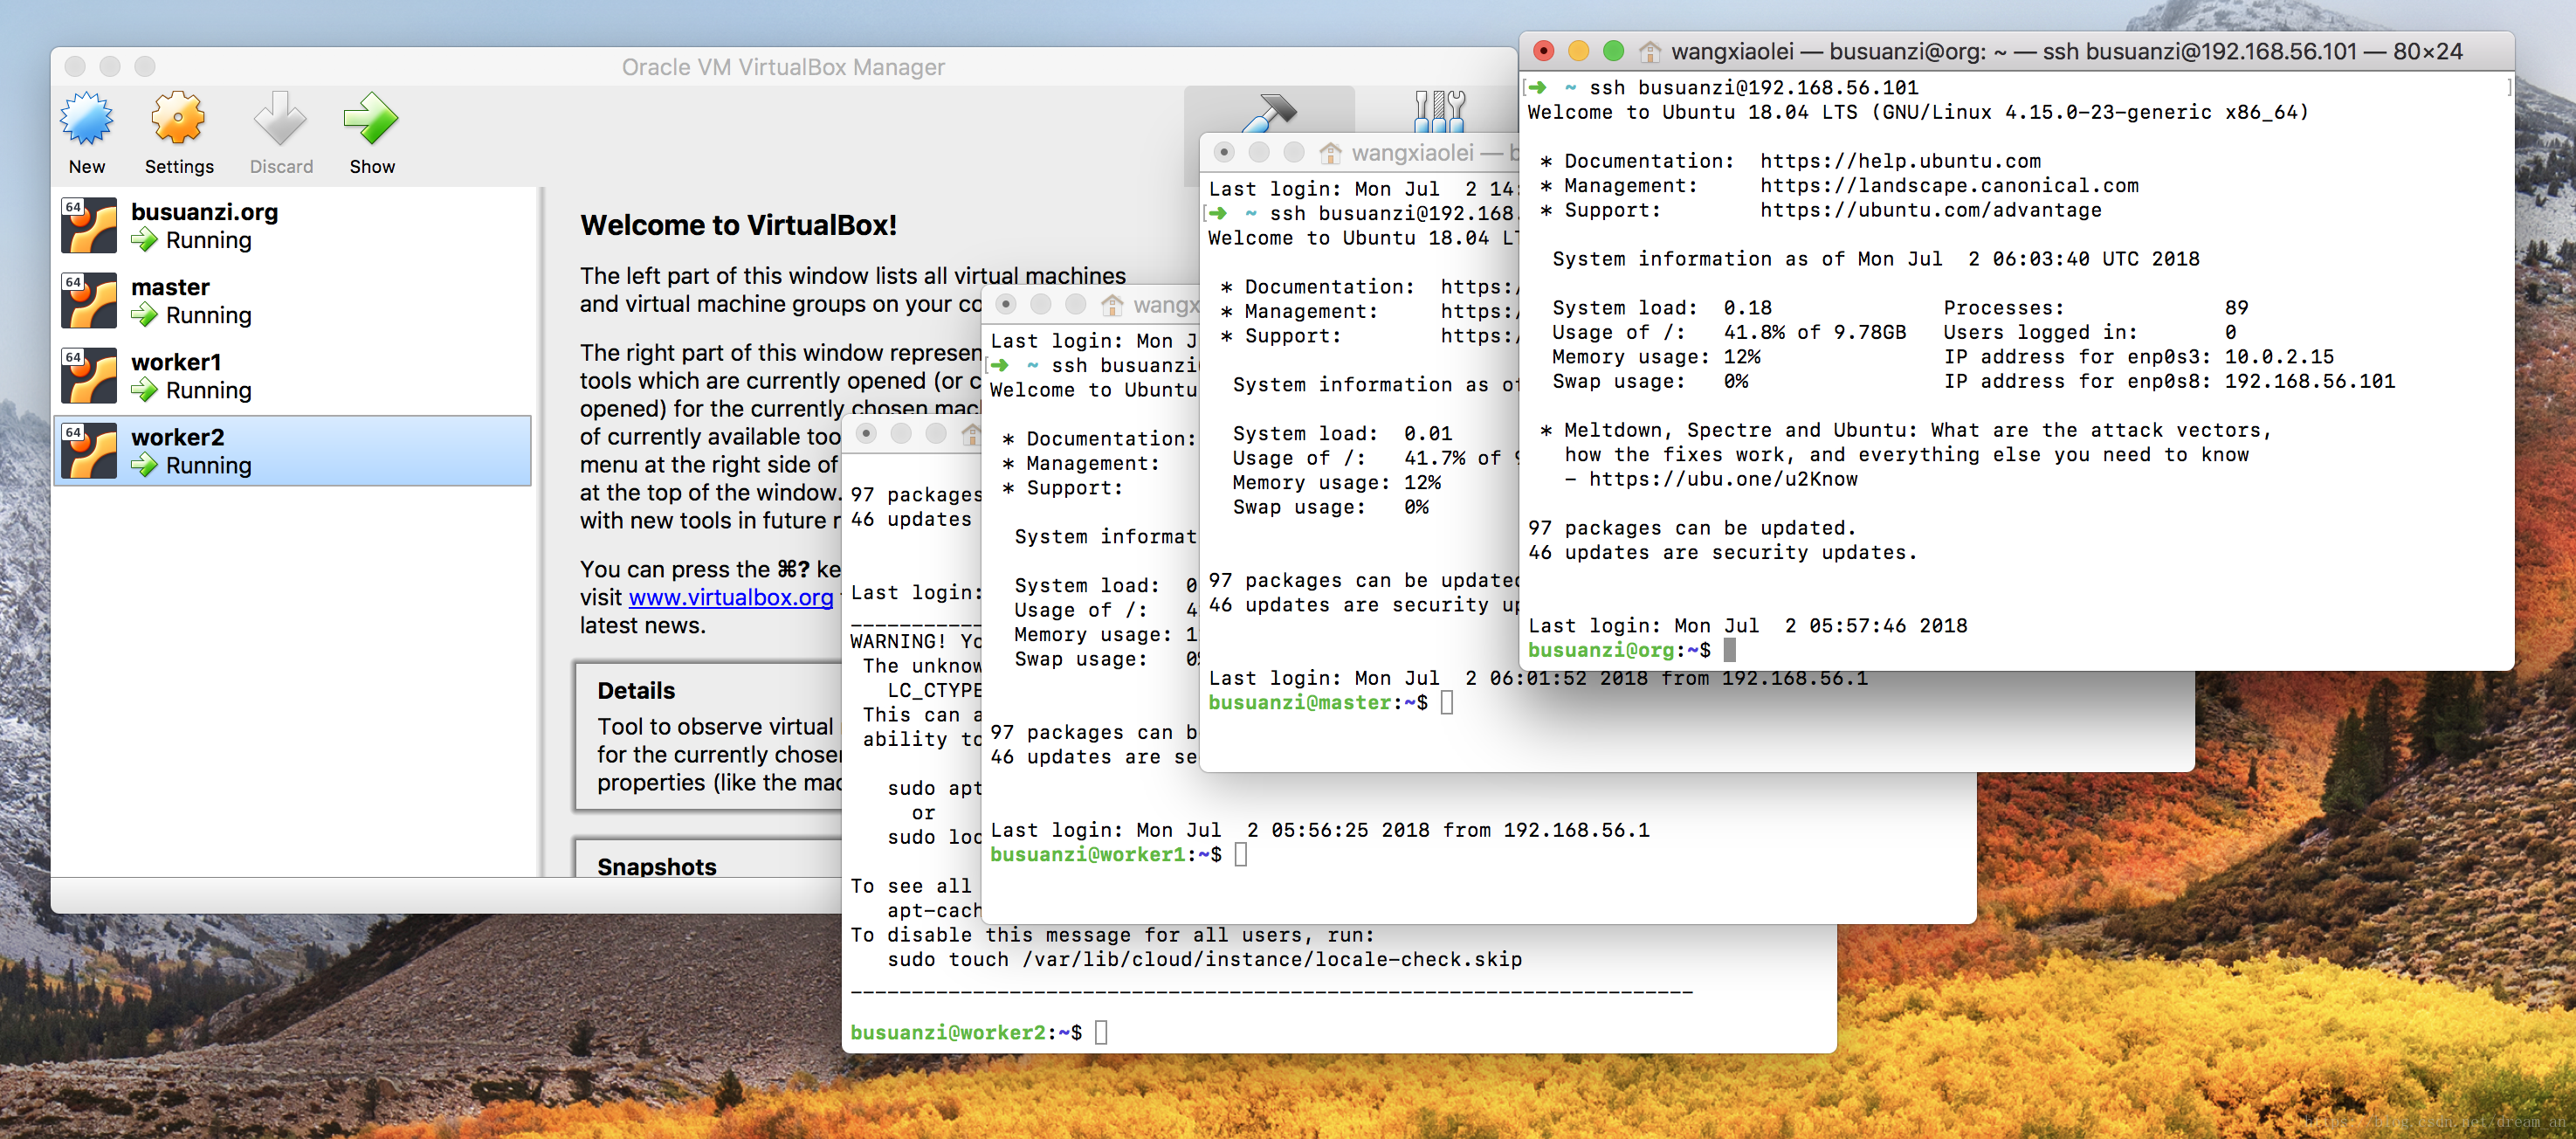Viewport: 2576px width, 1139px height.
Task: Click the https://ubuntu.com/advantage text
Action: coord(1931,210)
